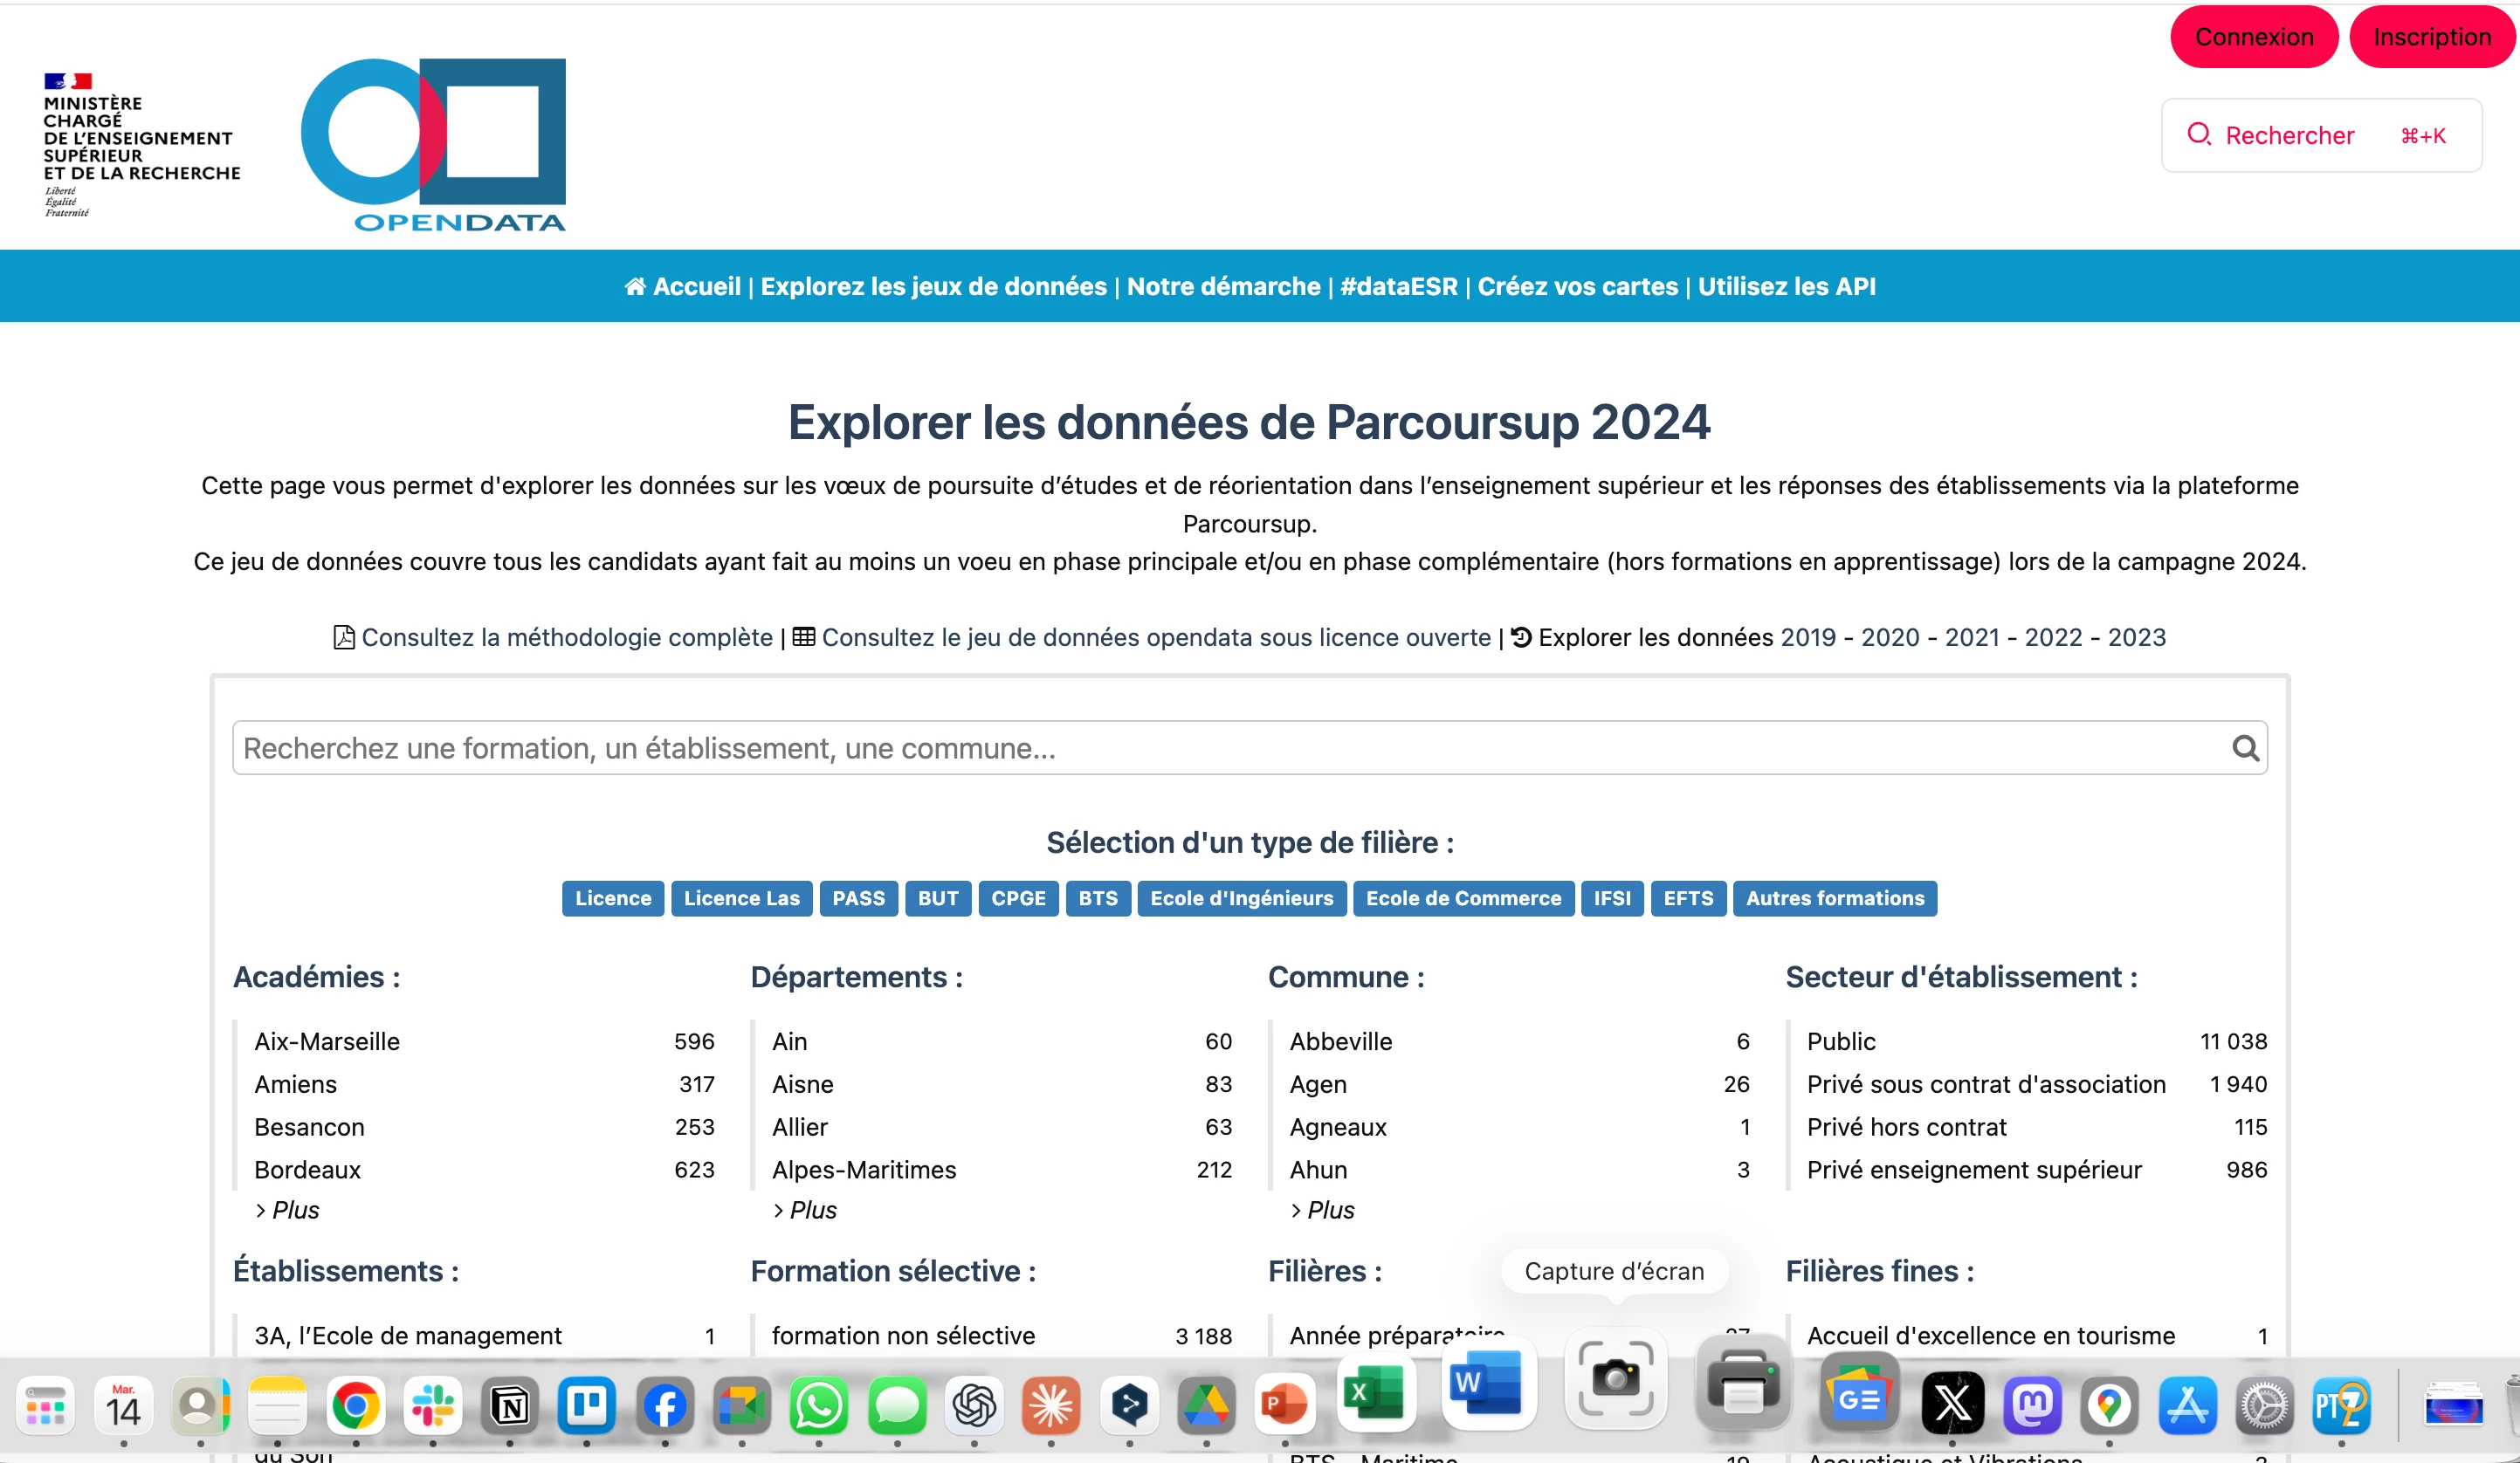Click the Ministère de l'Enseignement Supérieur logo

[140, 145]
